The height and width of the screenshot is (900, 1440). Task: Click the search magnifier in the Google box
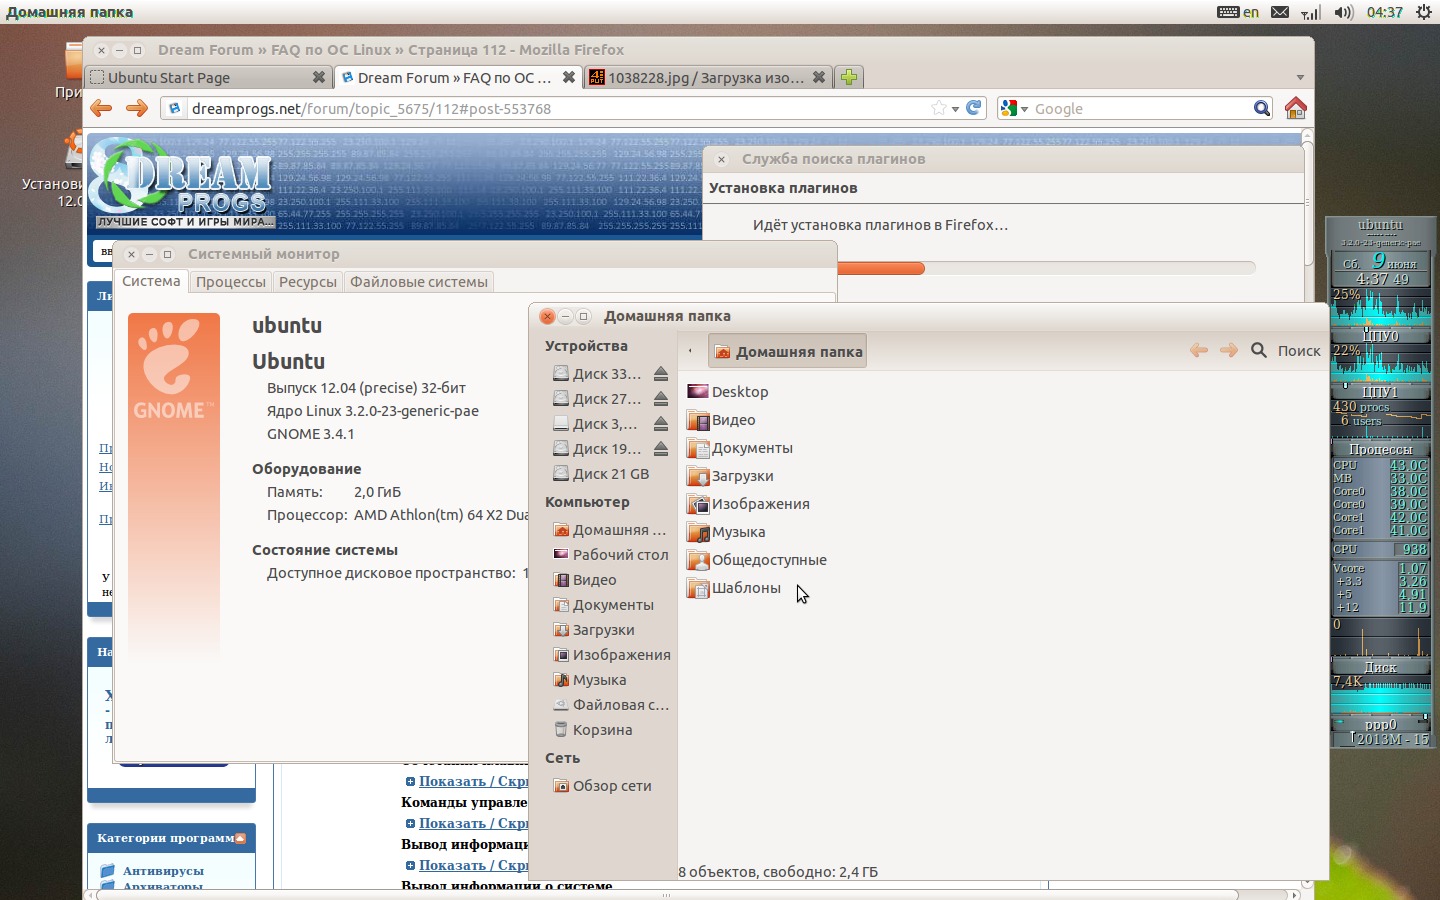[1262, 108]
